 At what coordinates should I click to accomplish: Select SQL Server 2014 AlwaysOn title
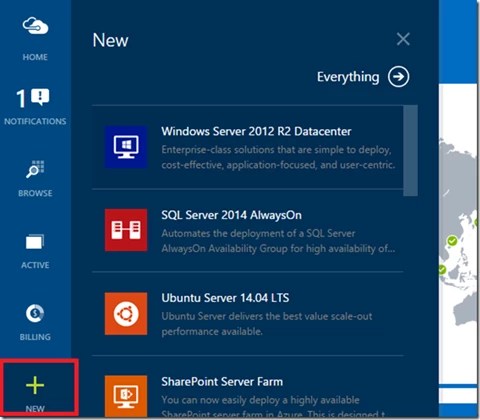(232, 215)
